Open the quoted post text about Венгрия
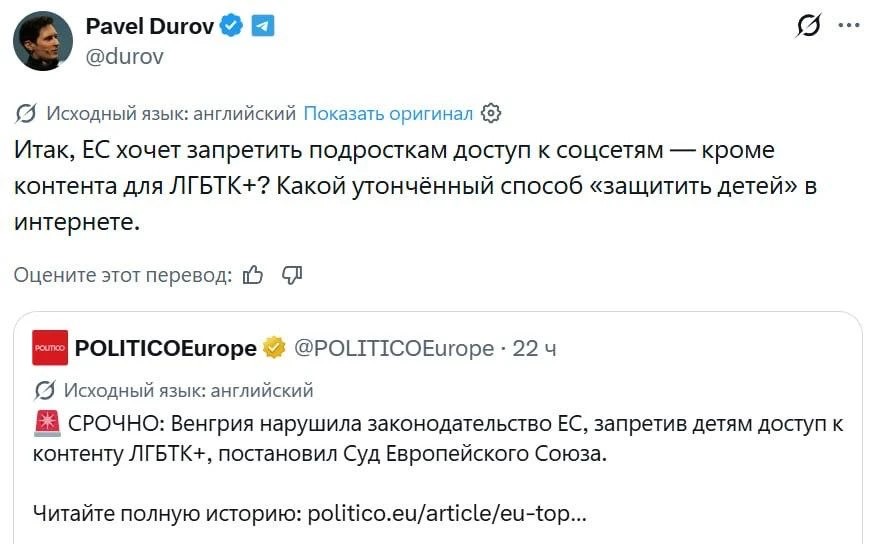The width and height of the screenshot is (876, 544). coord(440,438)
